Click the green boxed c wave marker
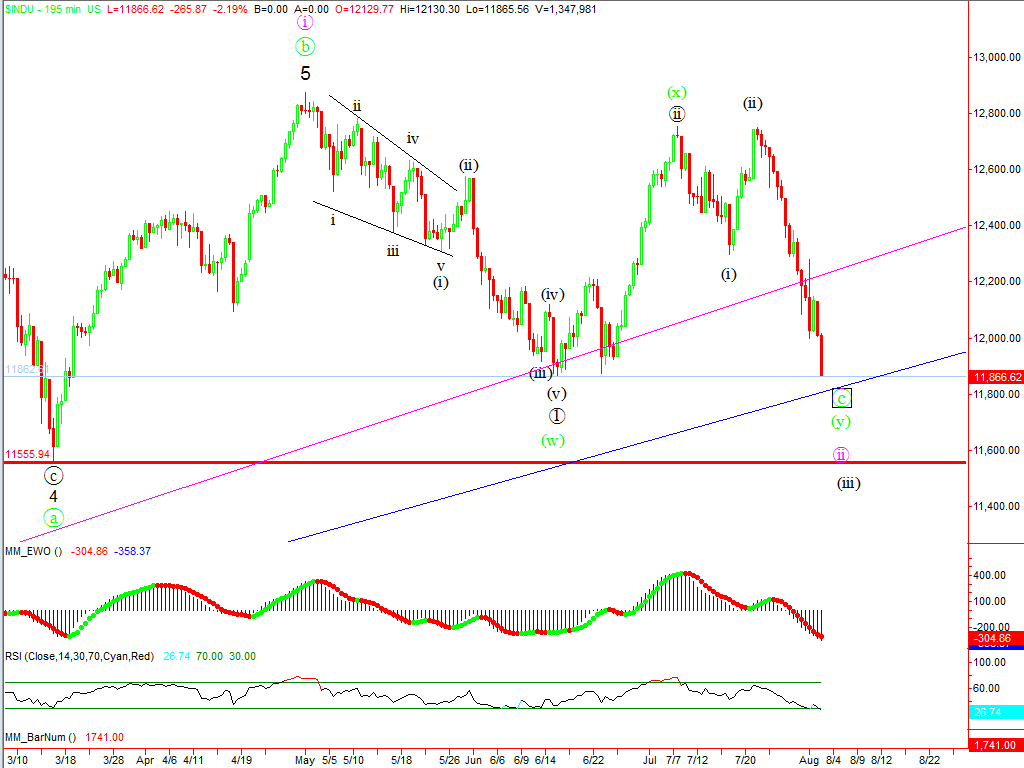1024x768 pixels. pyautogui.click(x=842, y=398)
